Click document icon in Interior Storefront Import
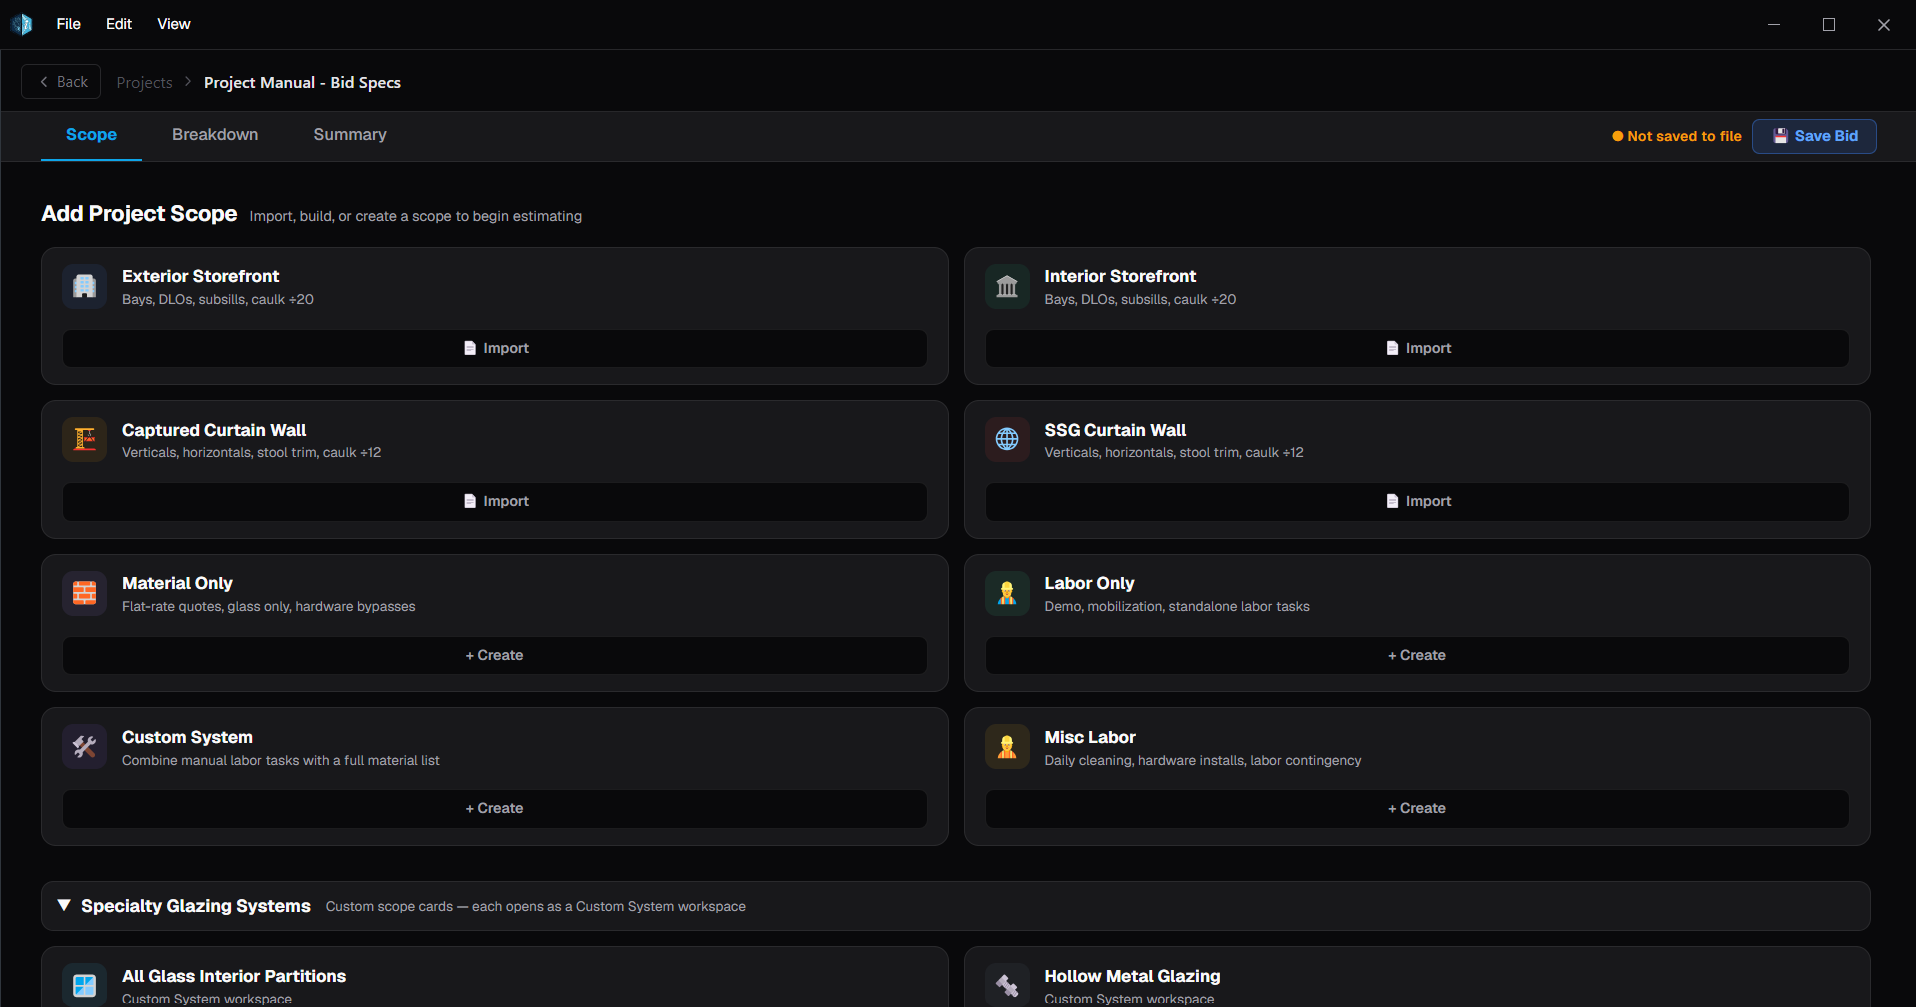This screenshot has width=1916, height=1007. 1392,348
